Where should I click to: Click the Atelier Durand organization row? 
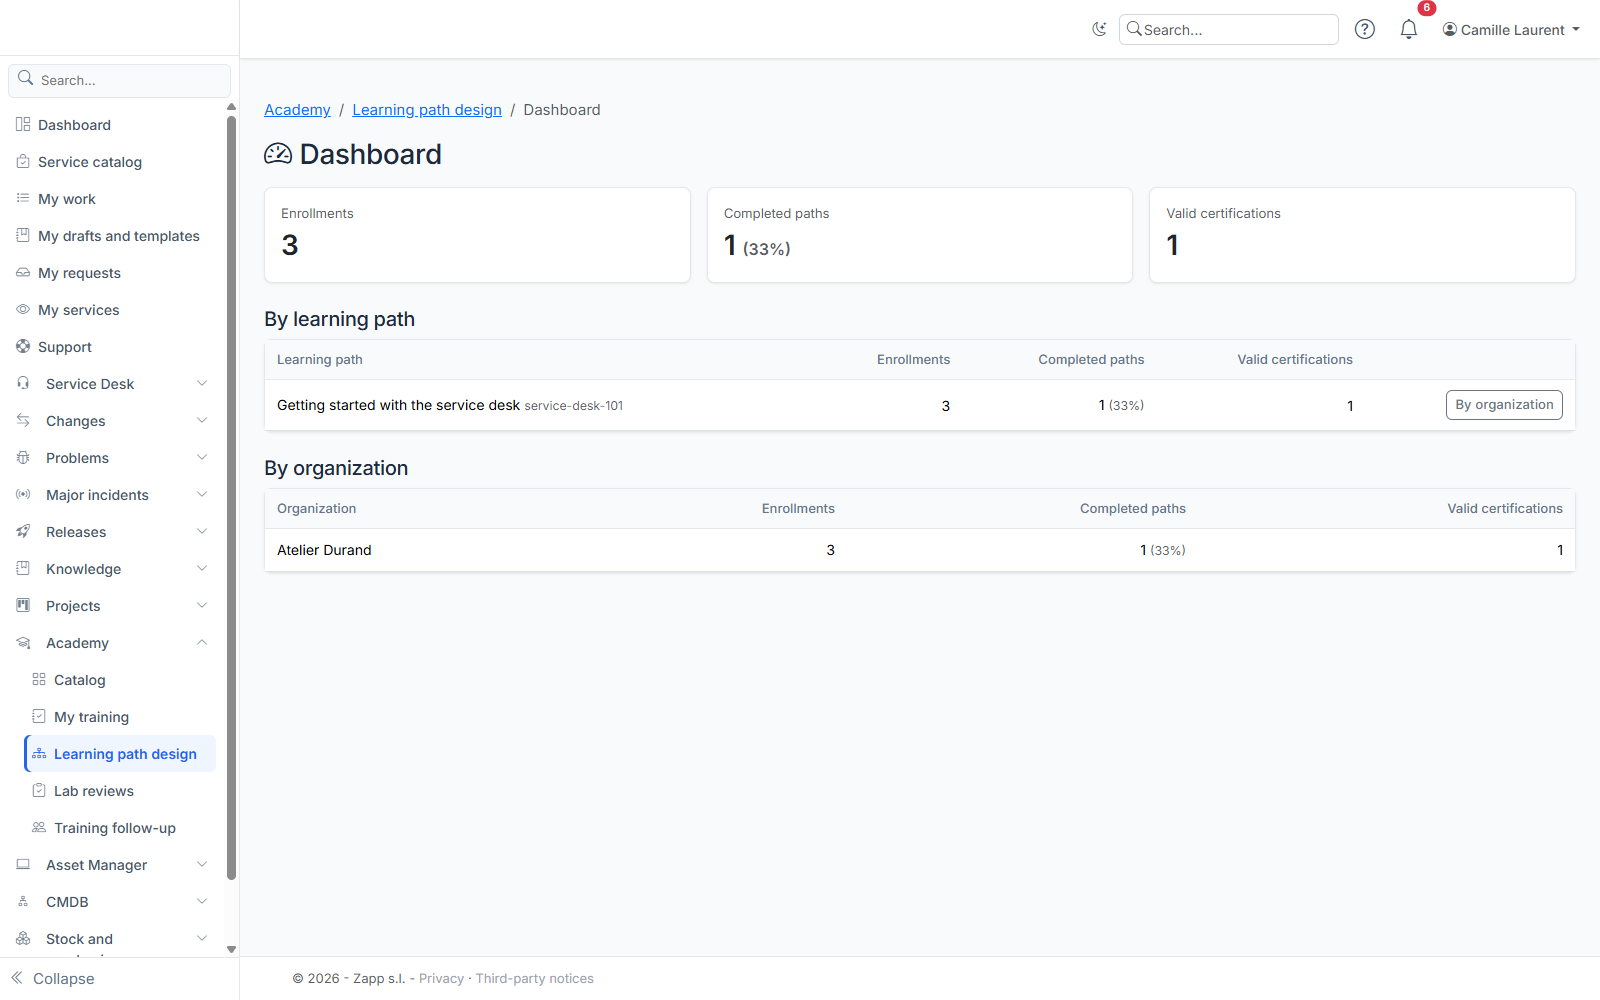click(x=919, y=550)
